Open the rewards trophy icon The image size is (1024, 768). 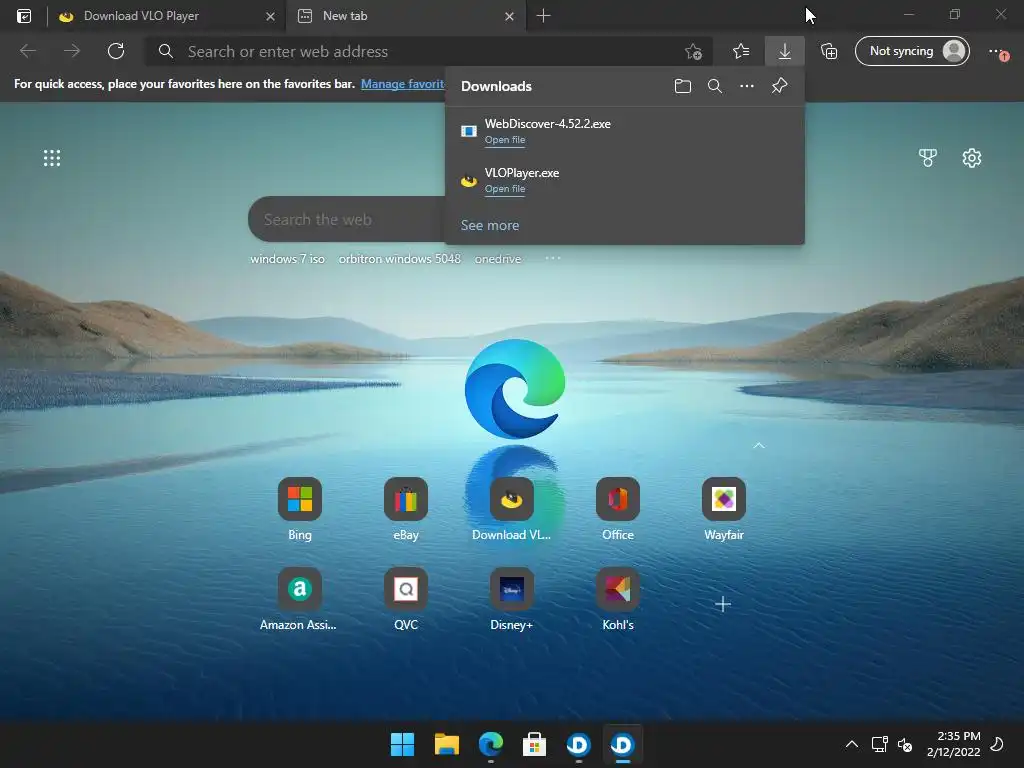[927, 158]
